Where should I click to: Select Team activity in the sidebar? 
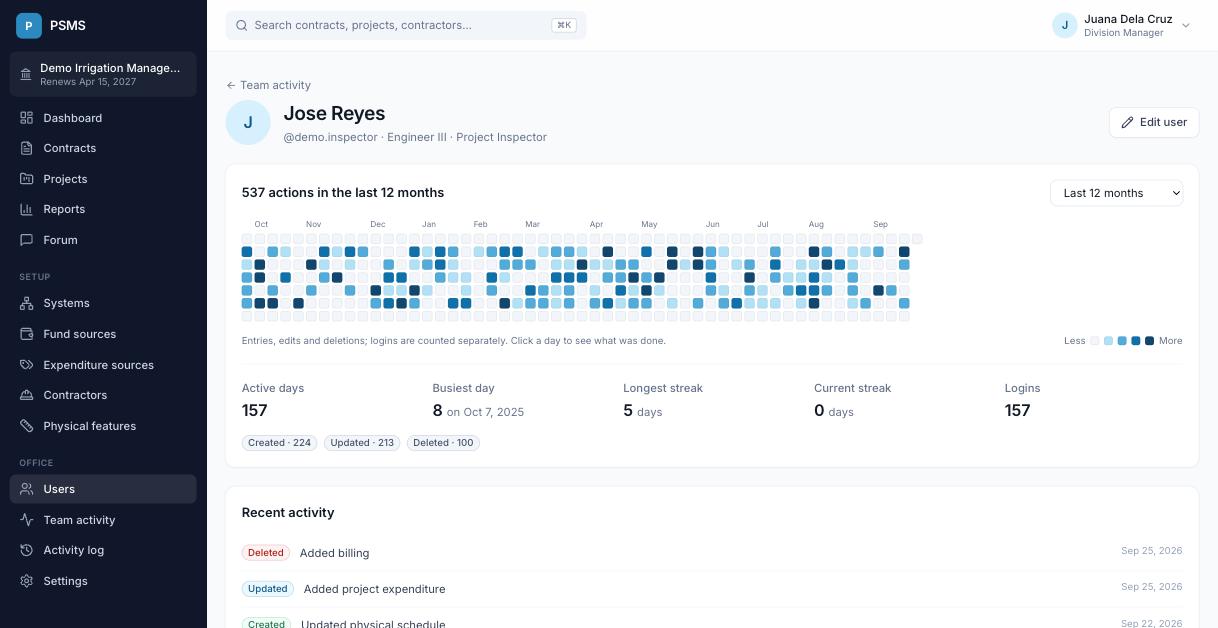(103, 520)
